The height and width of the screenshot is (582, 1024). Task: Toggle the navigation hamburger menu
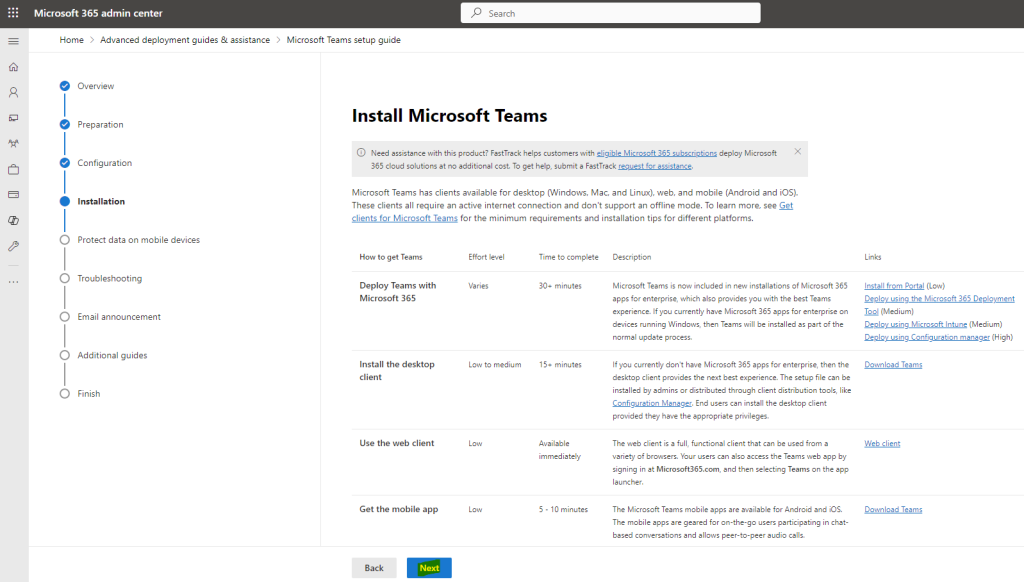tap(14, 41)
